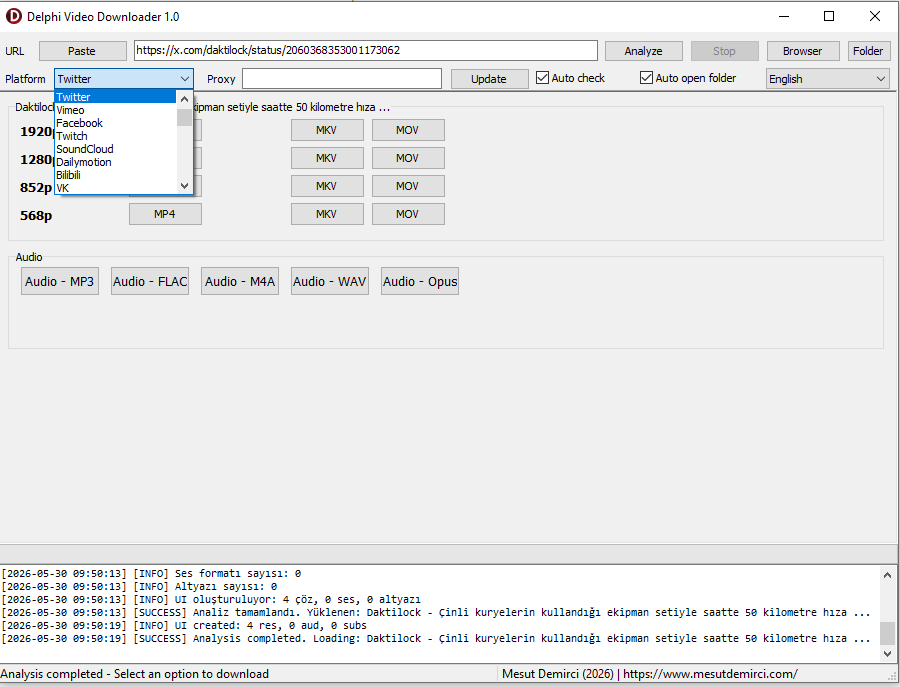This screenshot has width=900, height=687.
Task: Minimize the Delphi Video Downloader window
Action: click(784, 16)
